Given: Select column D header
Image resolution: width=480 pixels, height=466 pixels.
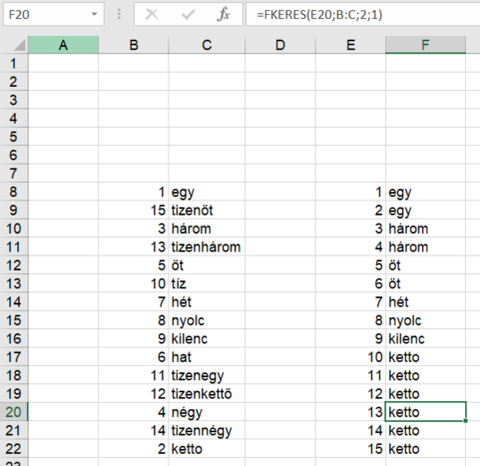Looking at the screenshot, I should [280, 45].
